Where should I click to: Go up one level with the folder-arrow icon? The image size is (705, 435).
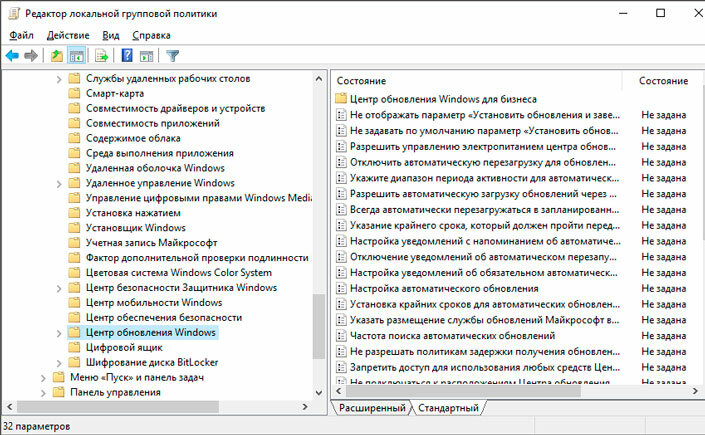57,56
